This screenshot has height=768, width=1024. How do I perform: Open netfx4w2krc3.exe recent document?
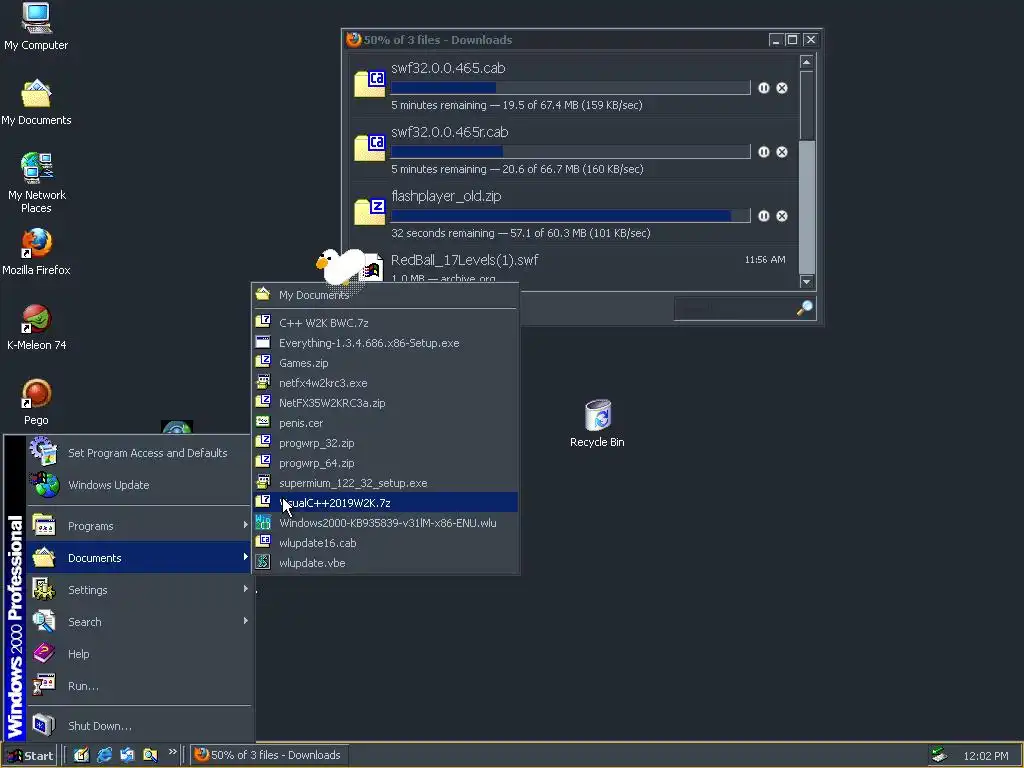(385, 383)
